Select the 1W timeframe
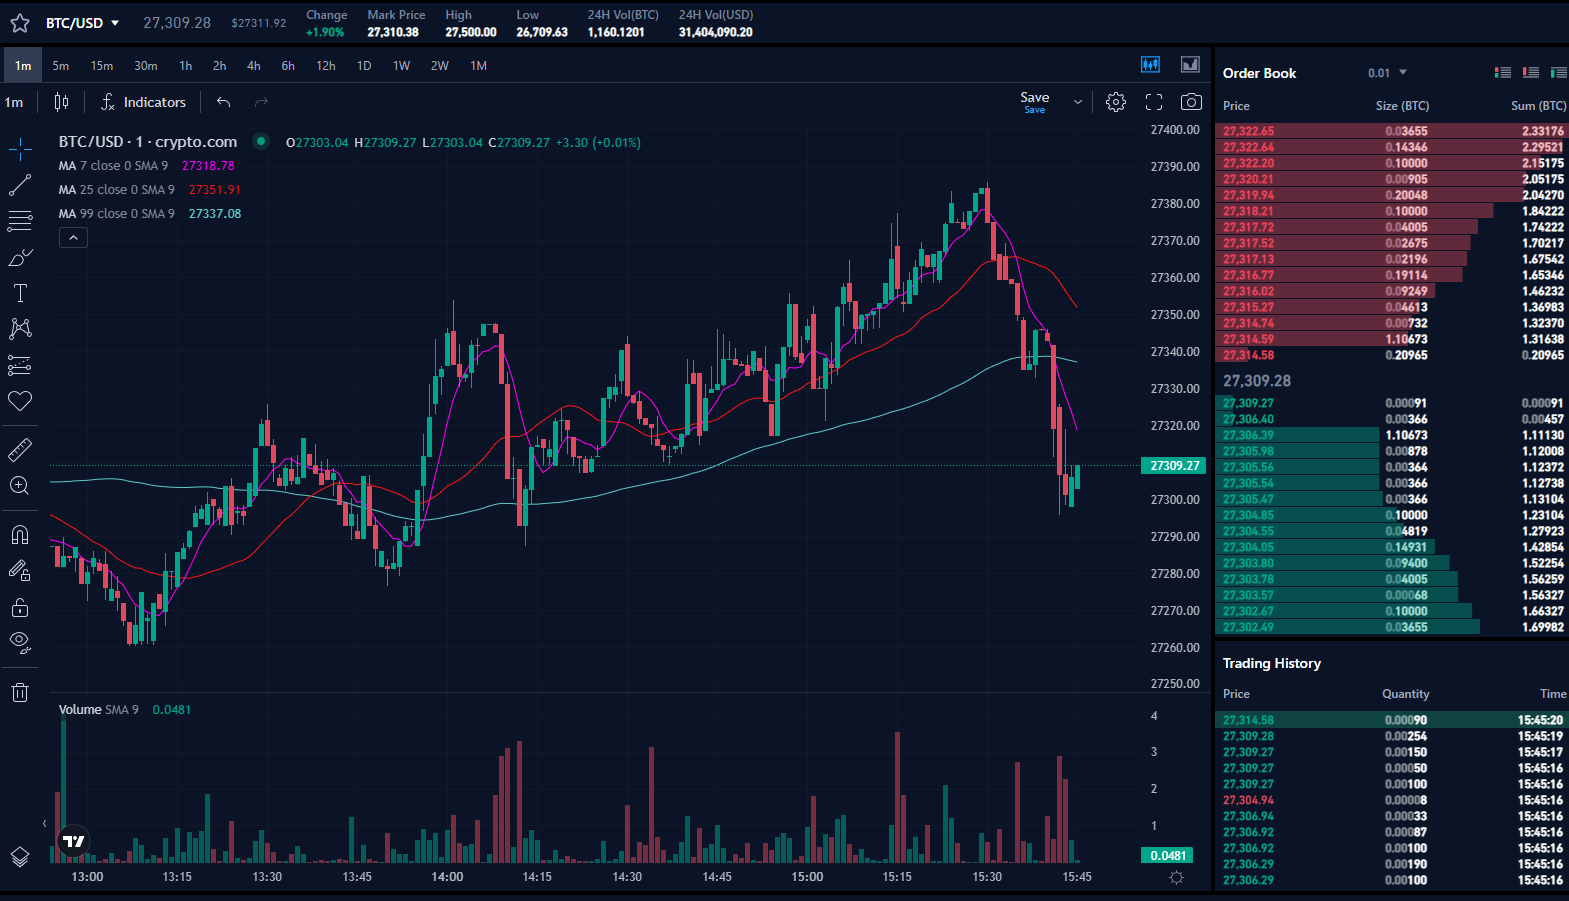 click(401, 66)
